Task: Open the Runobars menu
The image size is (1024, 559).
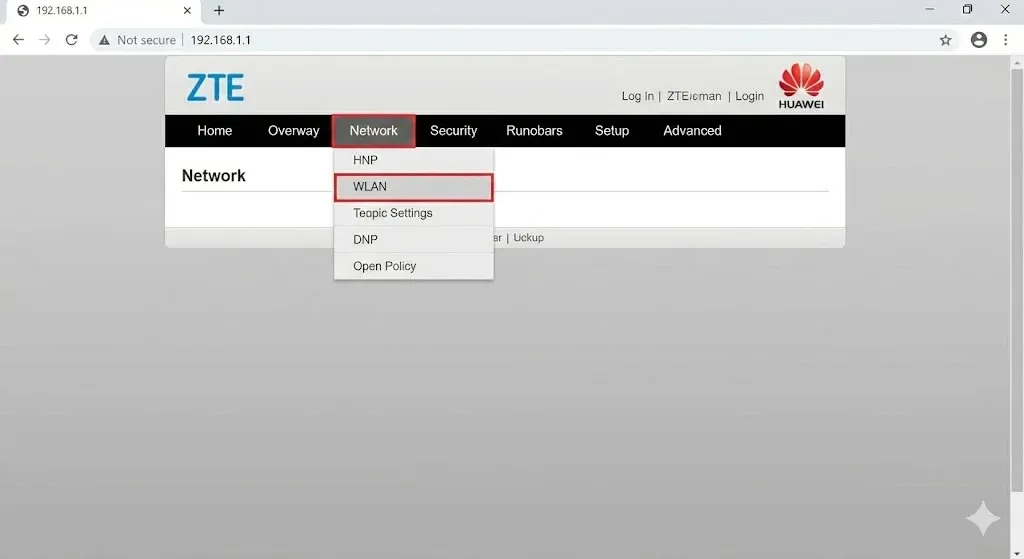Action: pyautogui.click(x=534, y=131)
